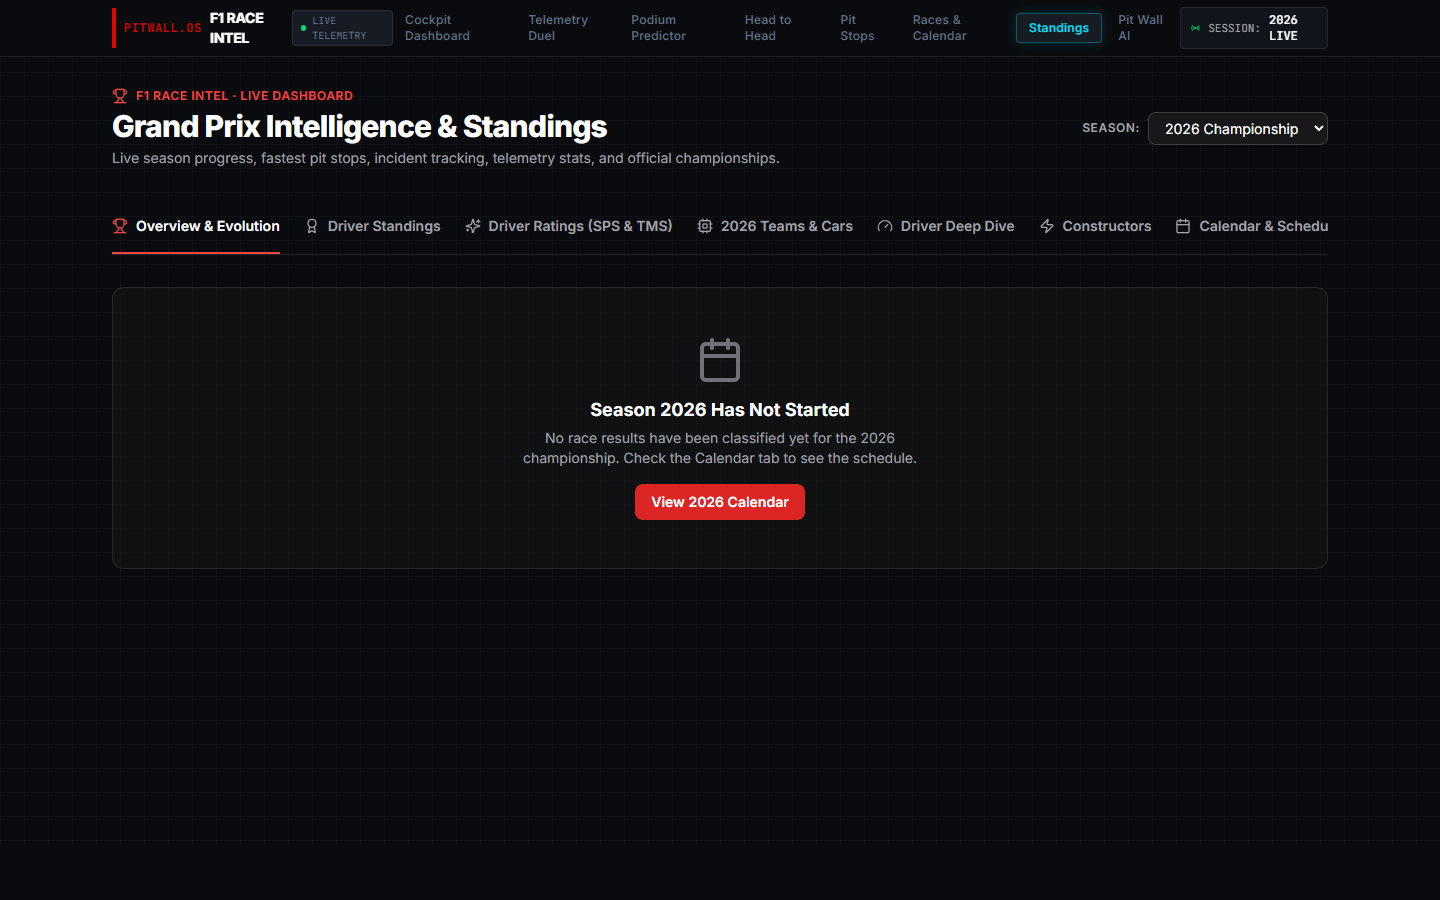
Task: Click the large calendar icon in empty-state card
Action: pos(720,360)
